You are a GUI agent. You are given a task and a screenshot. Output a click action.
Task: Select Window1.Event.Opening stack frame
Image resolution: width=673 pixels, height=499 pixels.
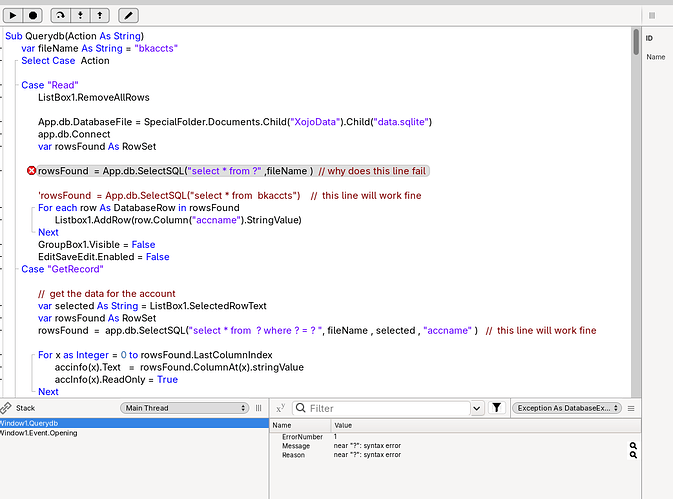[x=134, y=433]
